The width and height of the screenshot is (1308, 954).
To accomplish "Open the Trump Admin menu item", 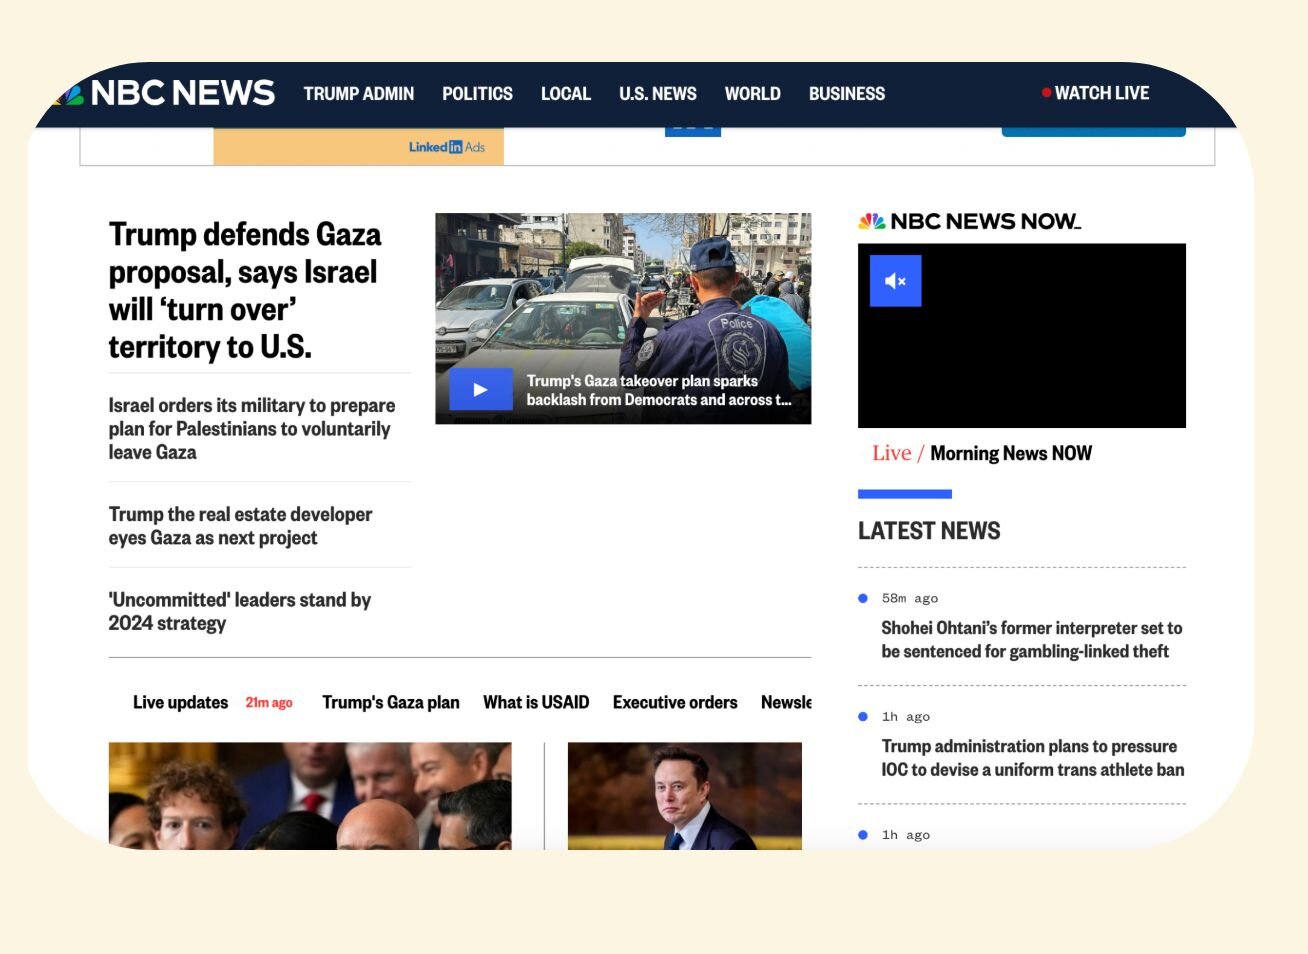I will click(x=359, y=94).
